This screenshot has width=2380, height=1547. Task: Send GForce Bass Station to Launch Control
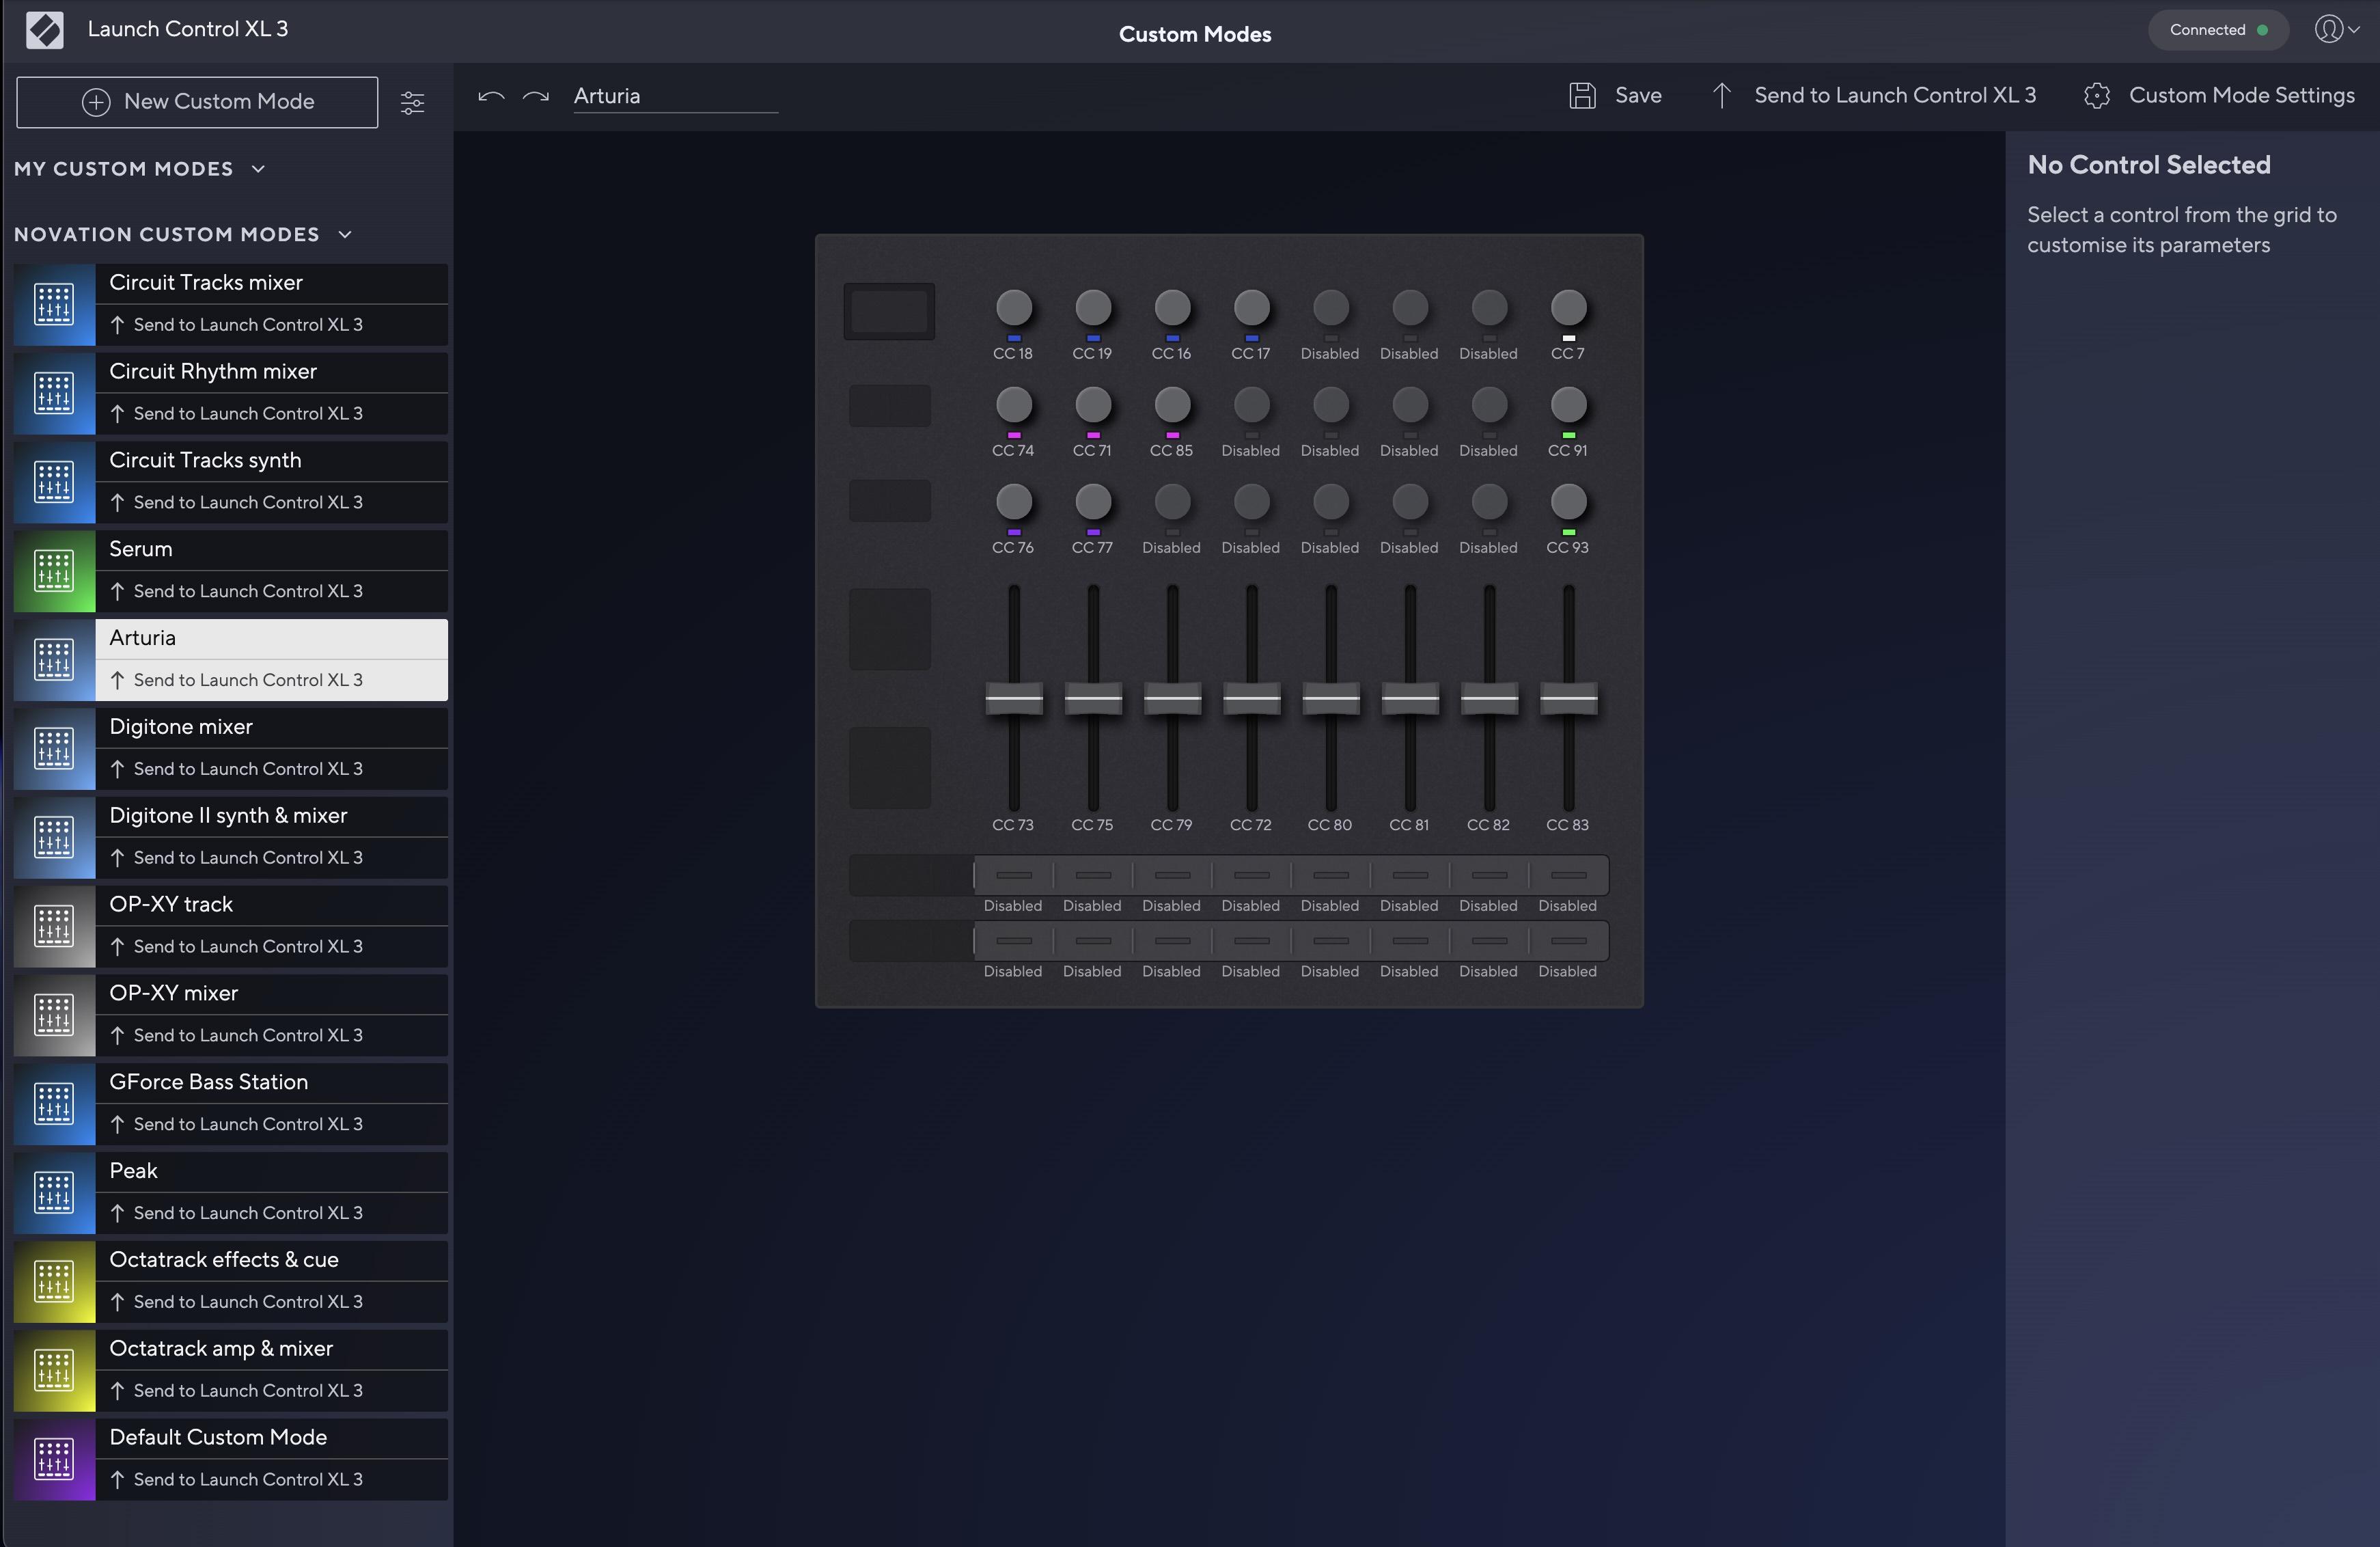(x=248, y=1124)
